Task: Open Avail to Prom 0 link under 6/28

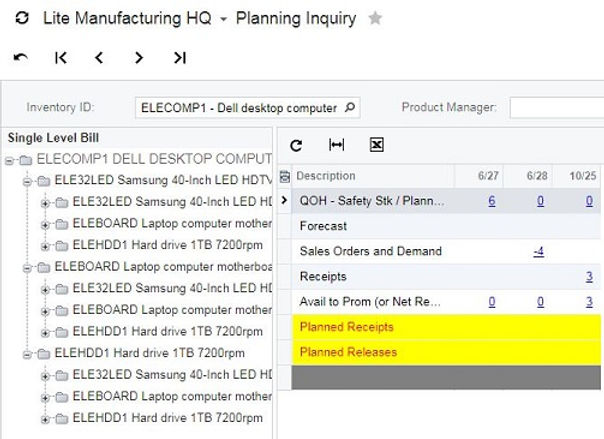Action: pyautogui.click(x=540, y=302)
